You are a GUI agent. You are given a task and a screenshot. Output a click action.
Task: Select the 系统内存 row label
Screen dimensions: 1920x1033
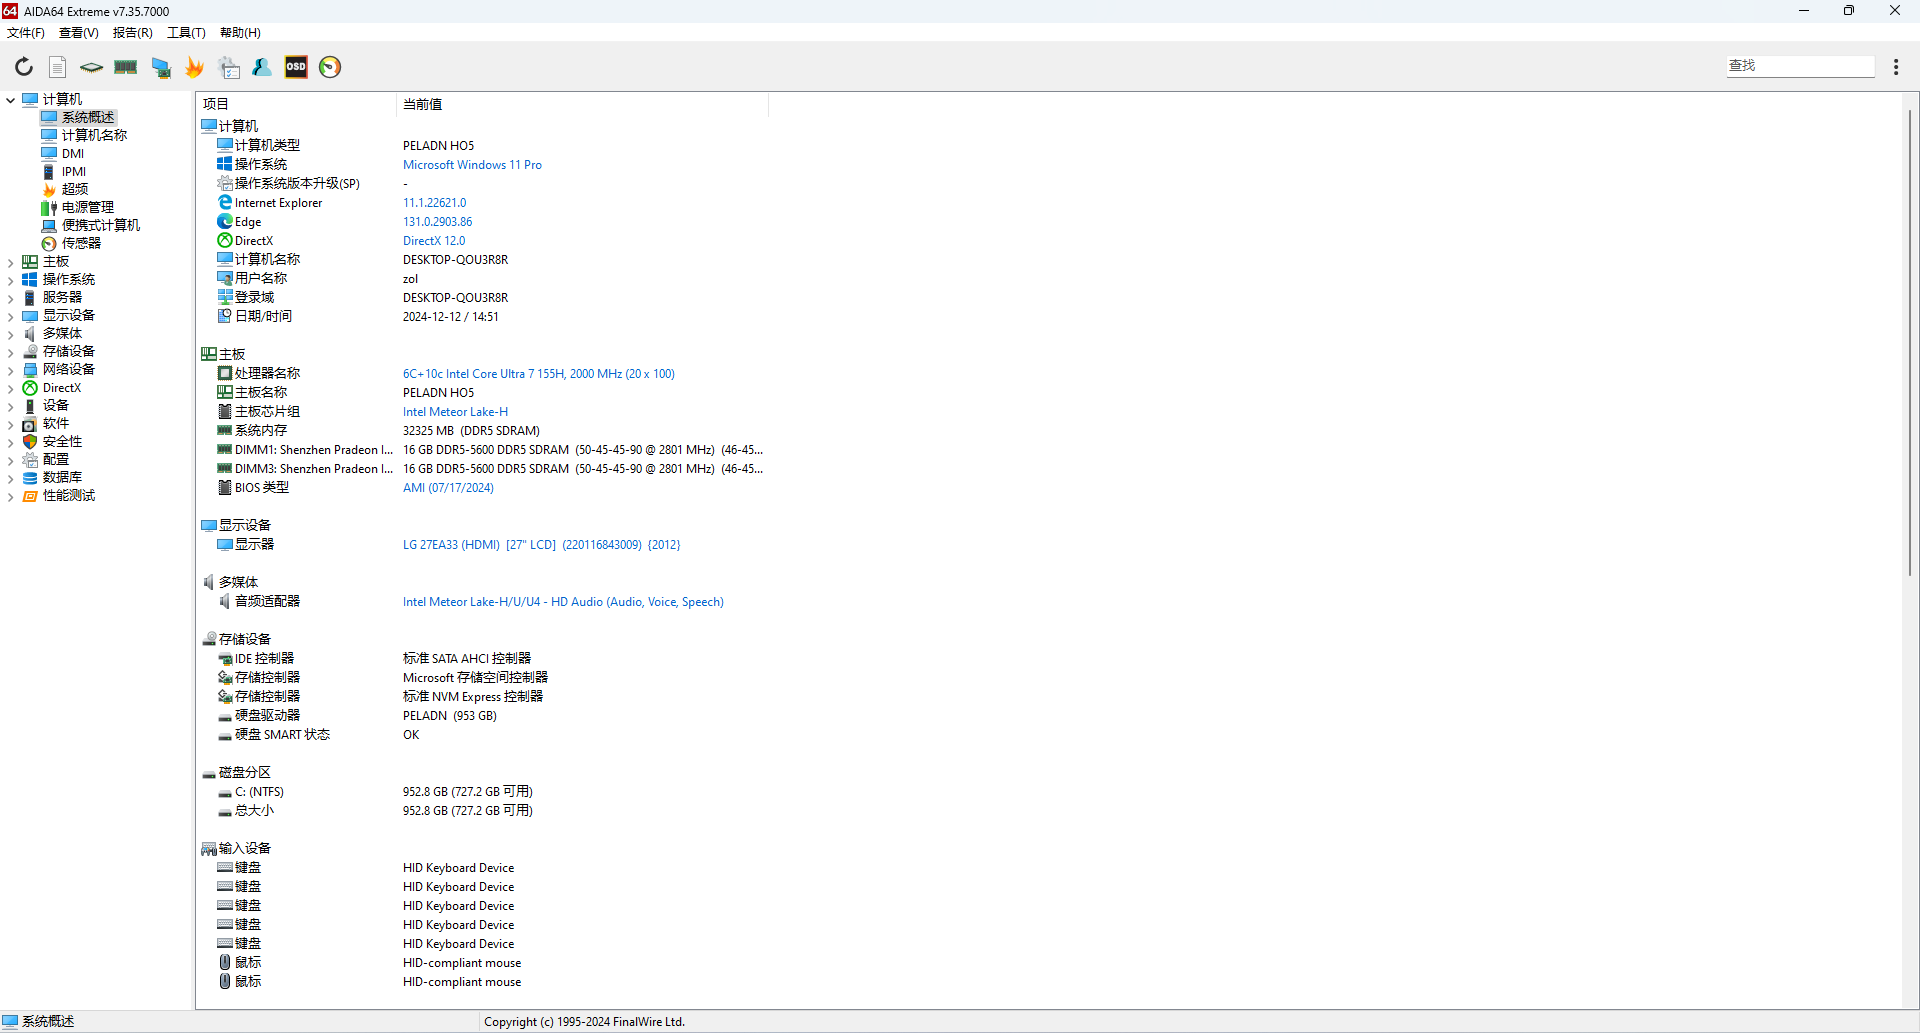click(x=261, y=431)
